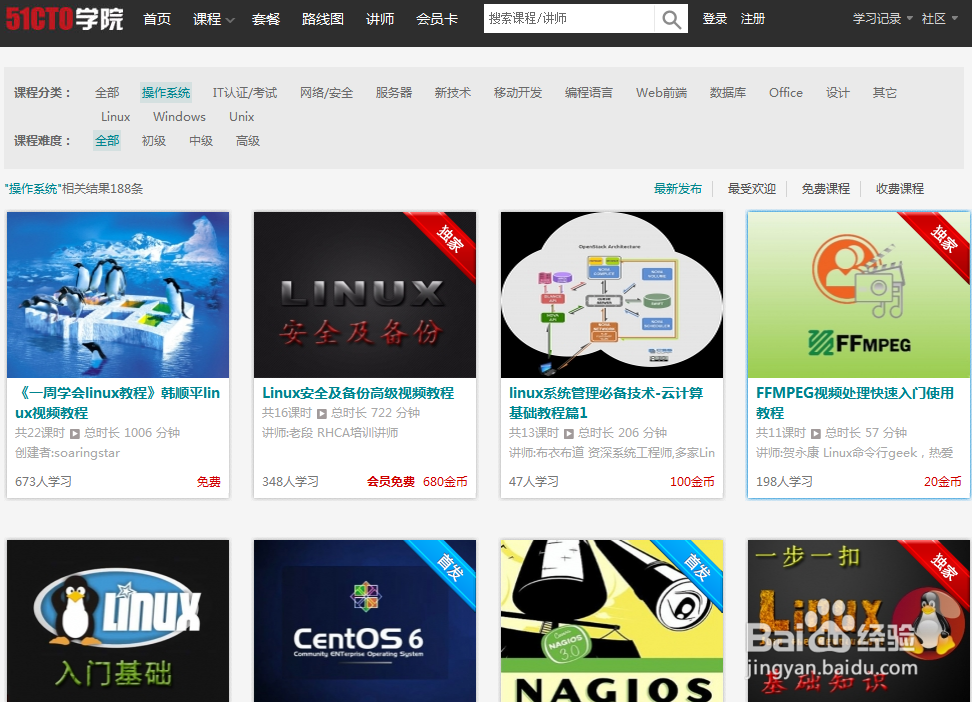Open the FFMPEG course thumbnail
Viewport: 972px width, 702px height.
click(x=859, y=295)
